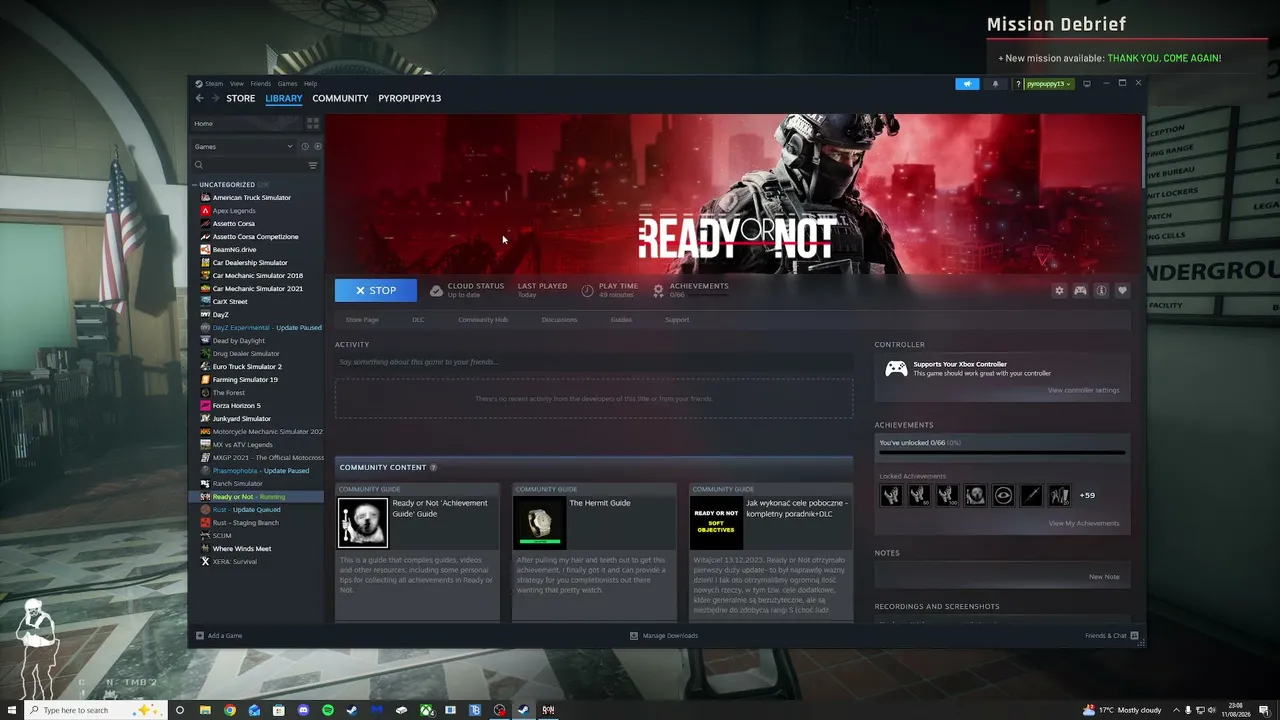Open File Explorer from the taskbar
The image size is (1280, 720).
click(x=205, y=710)
